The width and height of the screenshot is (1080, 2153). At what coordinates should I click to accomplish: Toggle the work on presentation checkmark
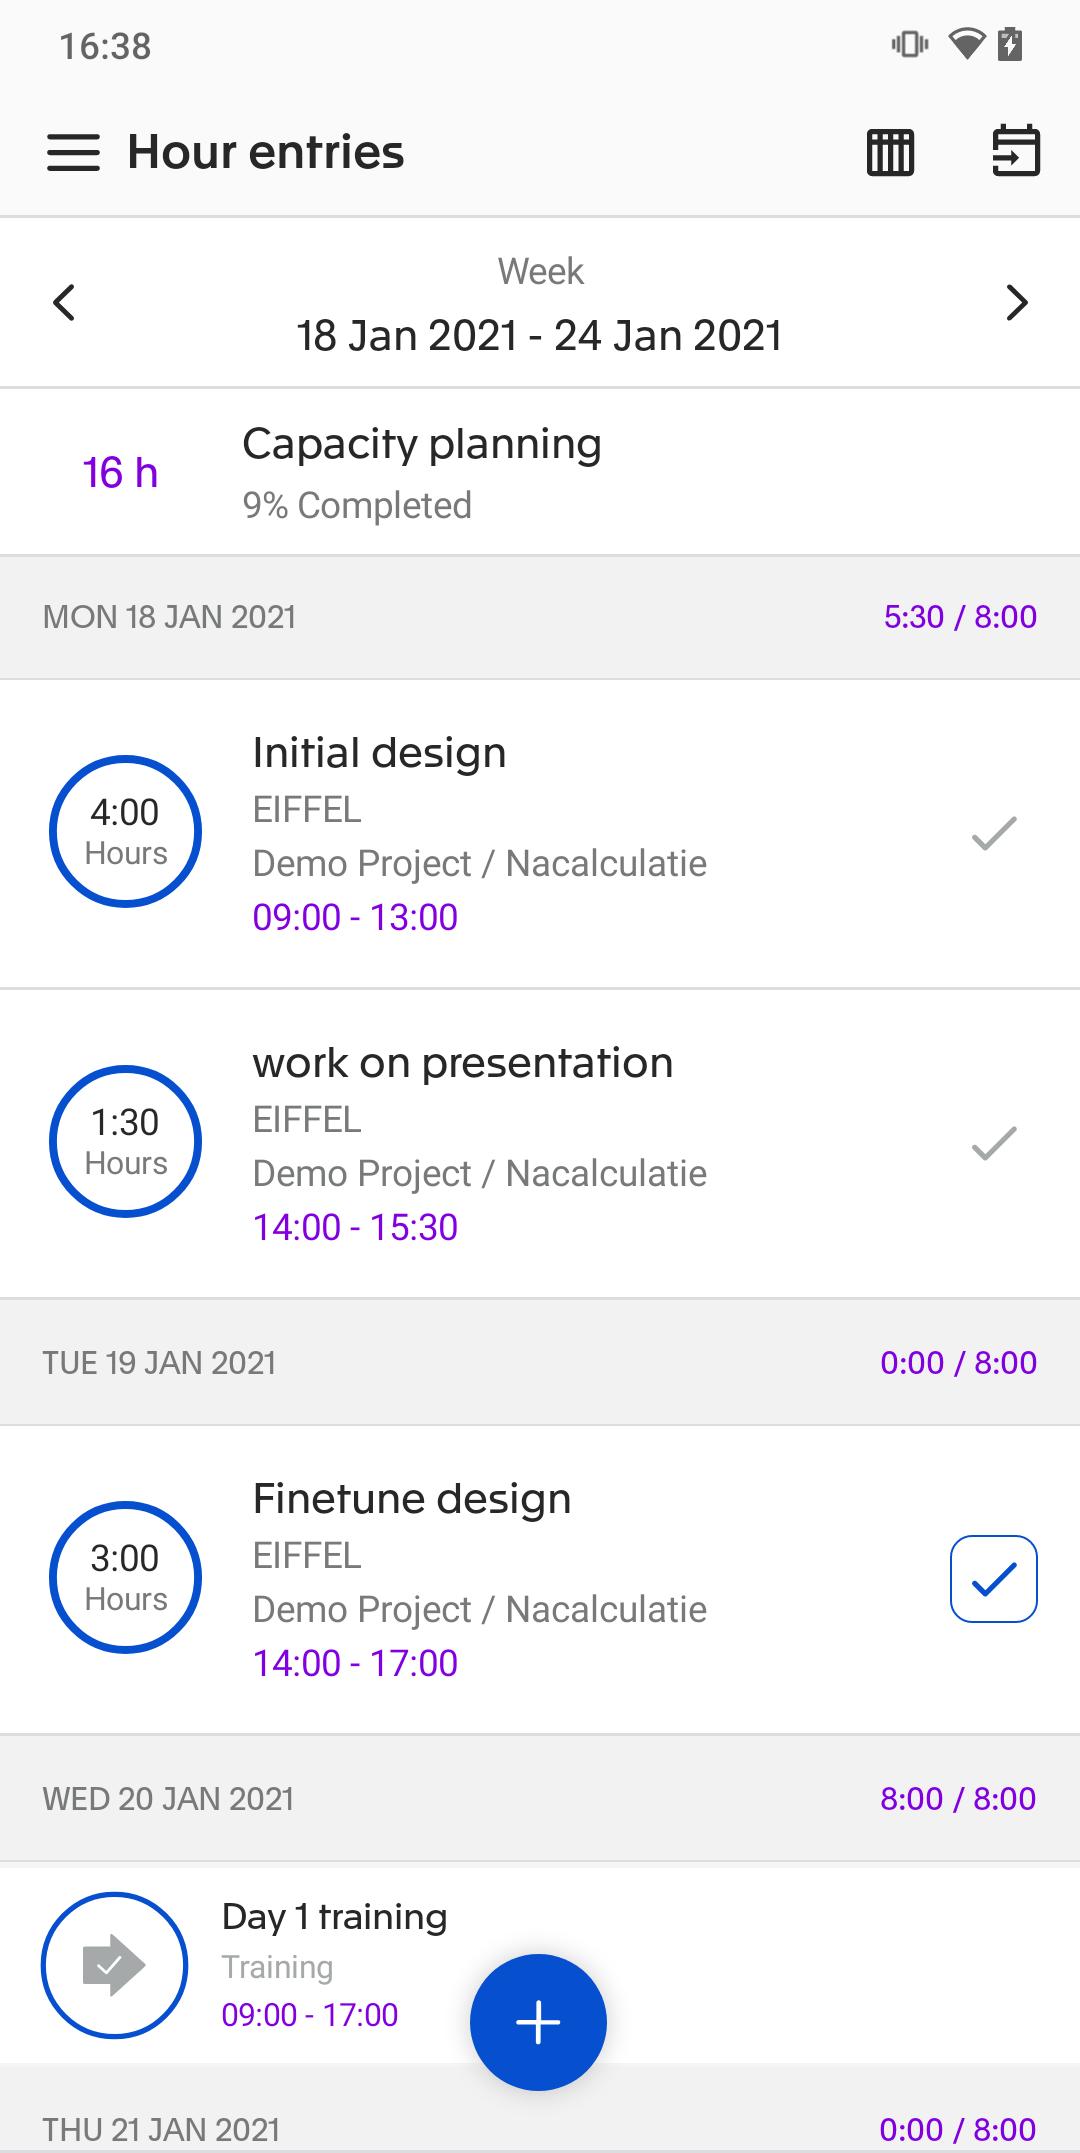pyautogui.click(x=993, y=1143)
